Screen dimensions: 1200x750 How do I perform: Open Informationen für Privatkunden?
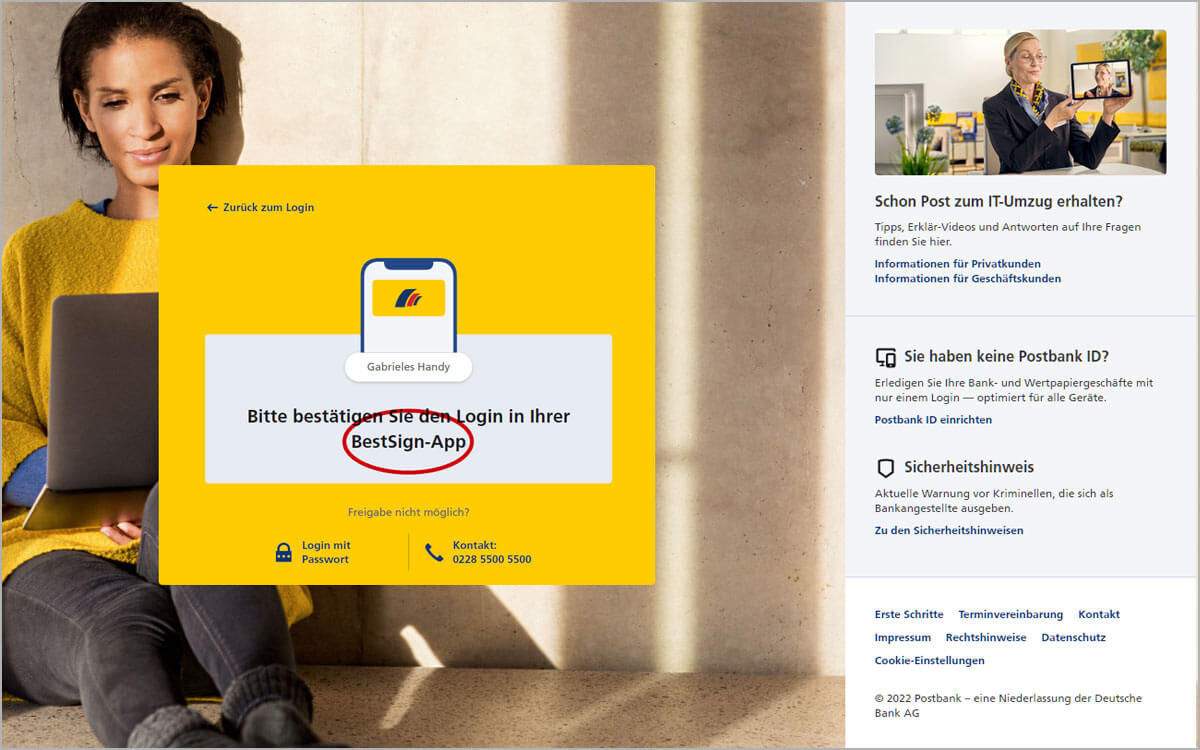[957, 264]
